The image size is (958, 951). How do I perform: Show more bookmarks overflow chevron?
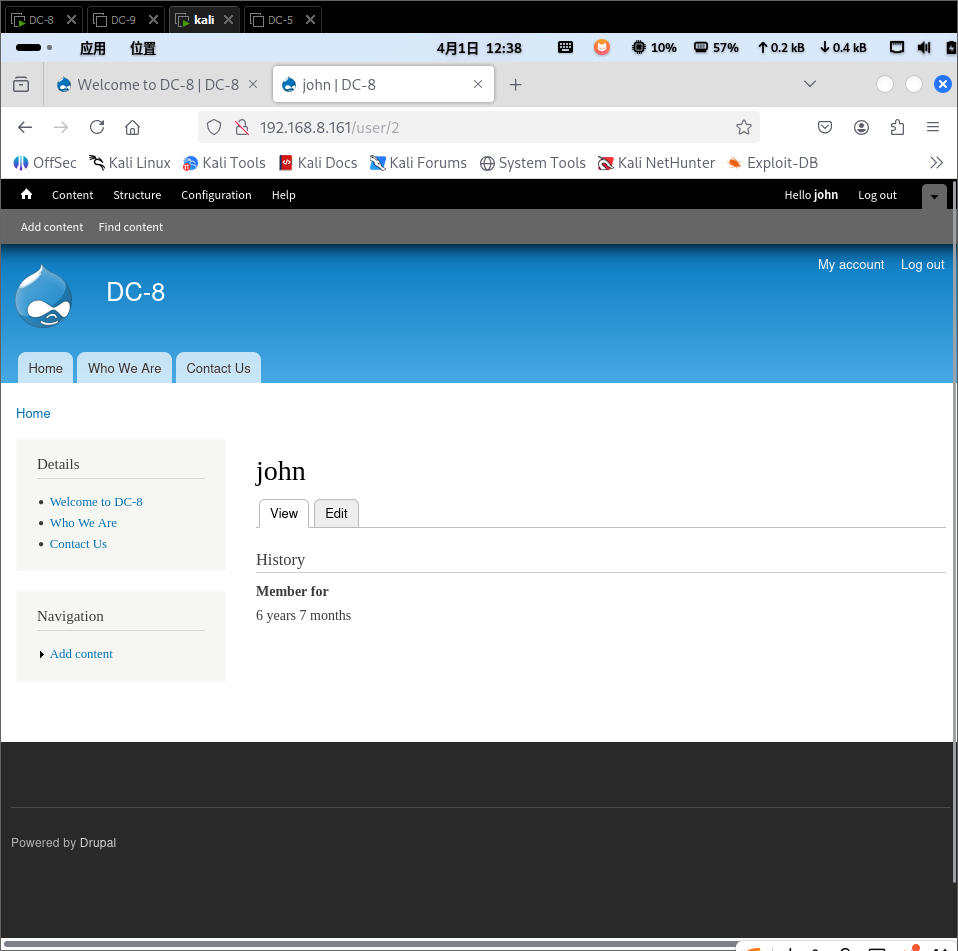point(936,162)
